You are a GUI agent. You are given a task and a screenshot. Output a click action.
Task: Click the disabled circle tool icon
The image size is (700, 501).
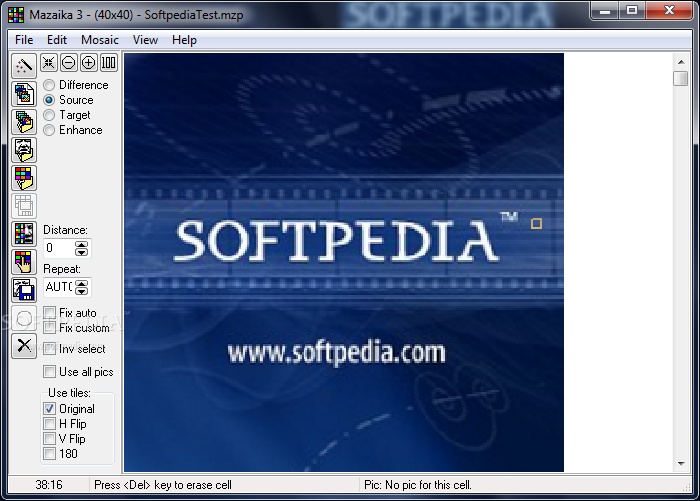(24, 318)
